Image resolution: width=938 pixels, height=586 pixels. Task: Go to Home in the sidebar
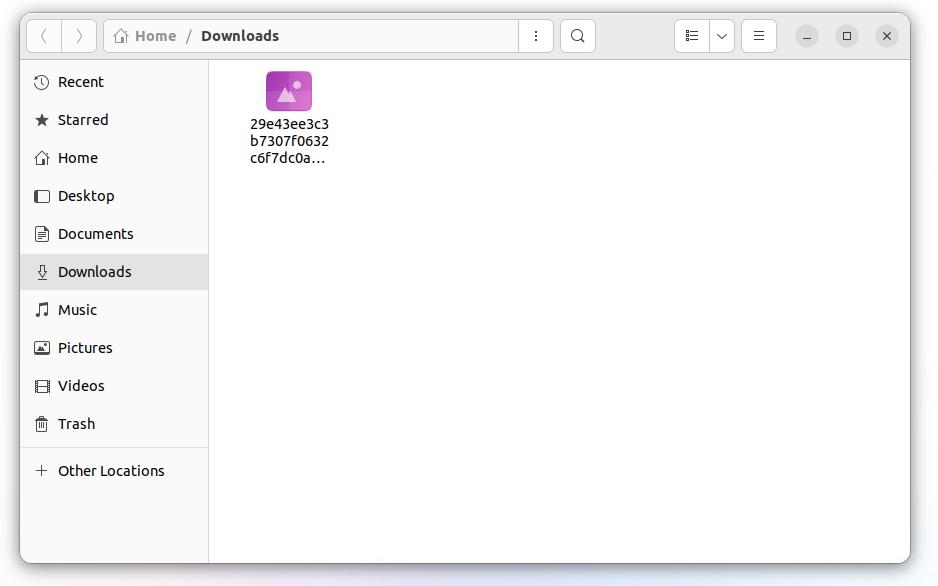click(77, 158)
